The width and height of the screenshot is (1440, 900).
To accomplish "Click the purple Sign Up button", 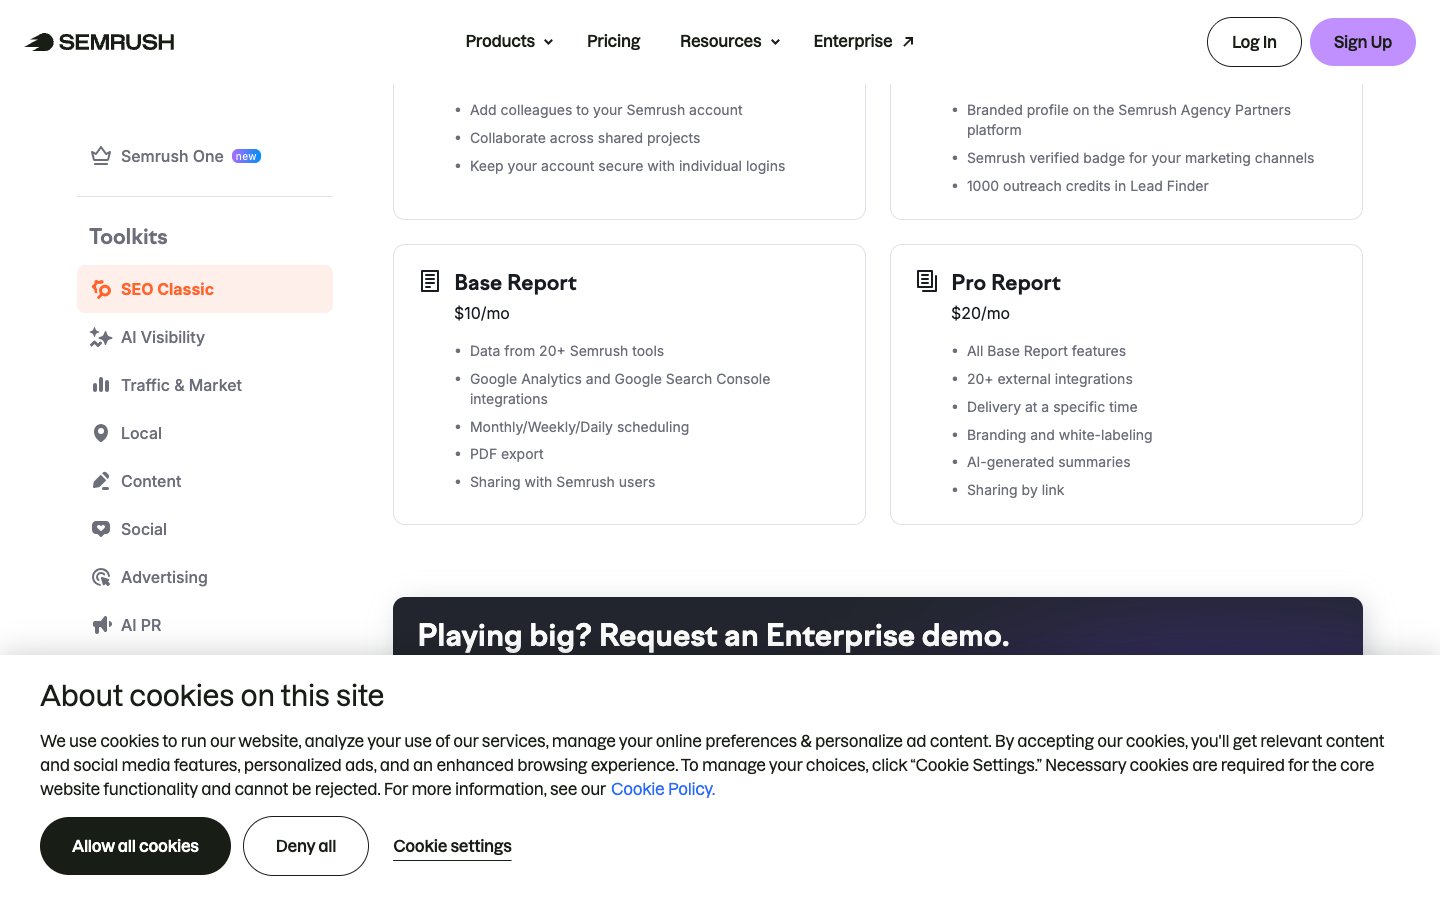I will coord(1362,42).
